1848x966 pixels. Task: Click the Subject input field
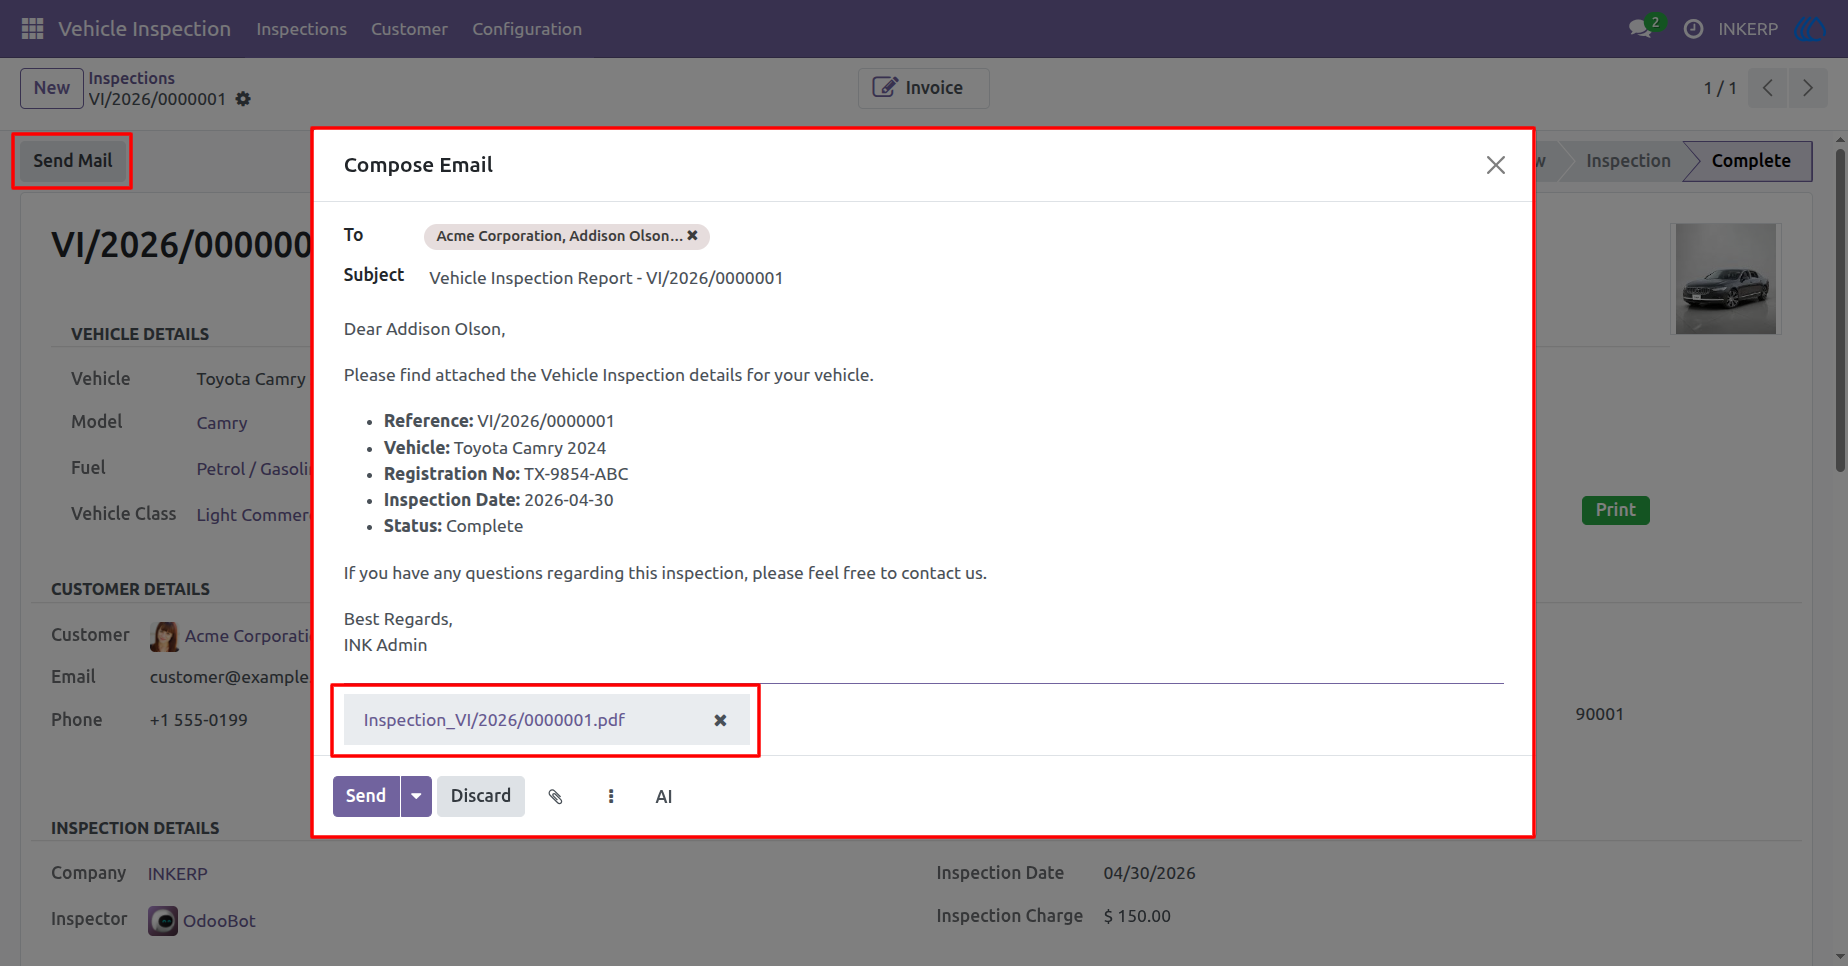pos(965,278)
